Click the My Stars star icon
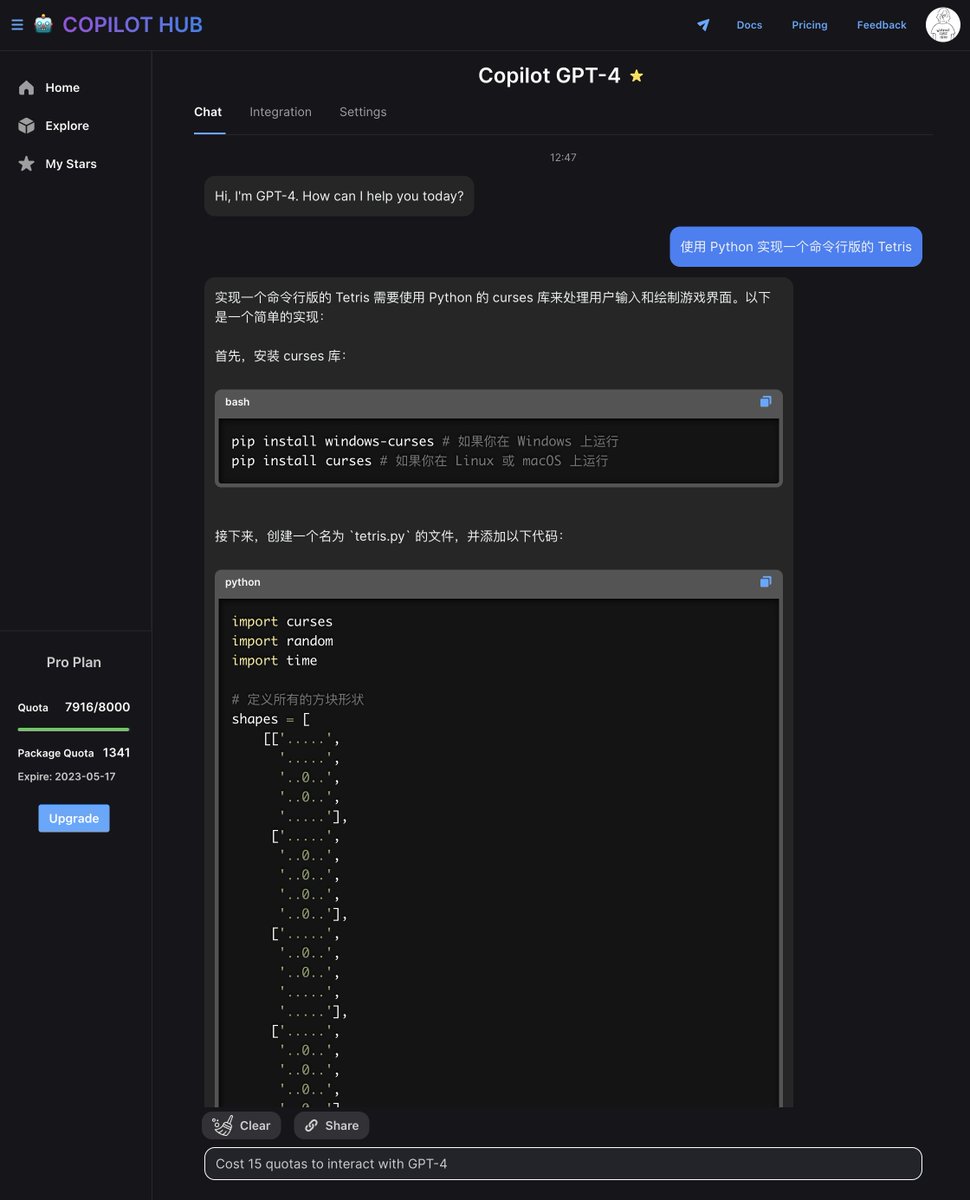The height and width of the screenshot is (1200, 970). (x=26, y=164)
